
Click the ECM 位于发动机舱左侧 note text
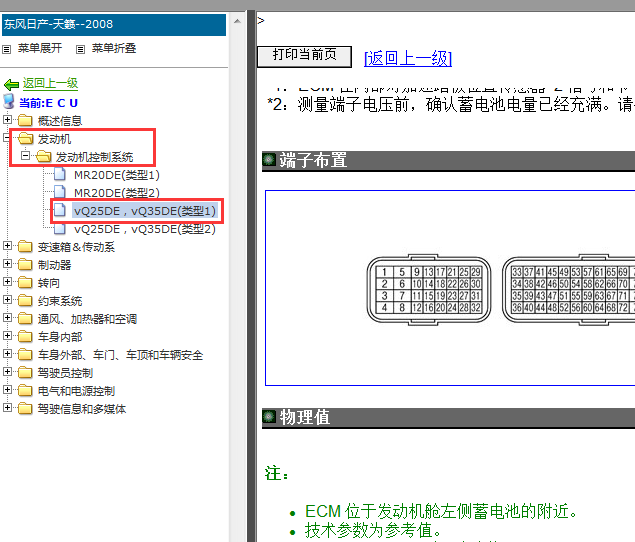pyautogui.click(x=441, y=512)
